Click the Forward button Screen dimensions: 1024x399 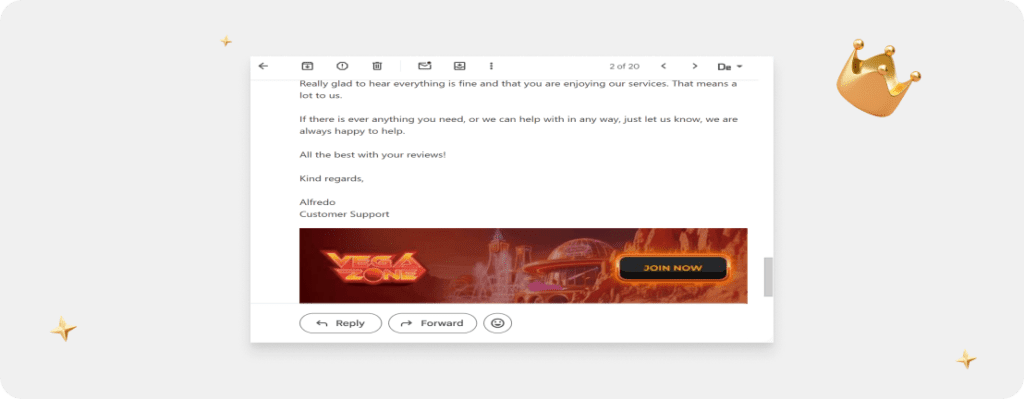point(432,323)
